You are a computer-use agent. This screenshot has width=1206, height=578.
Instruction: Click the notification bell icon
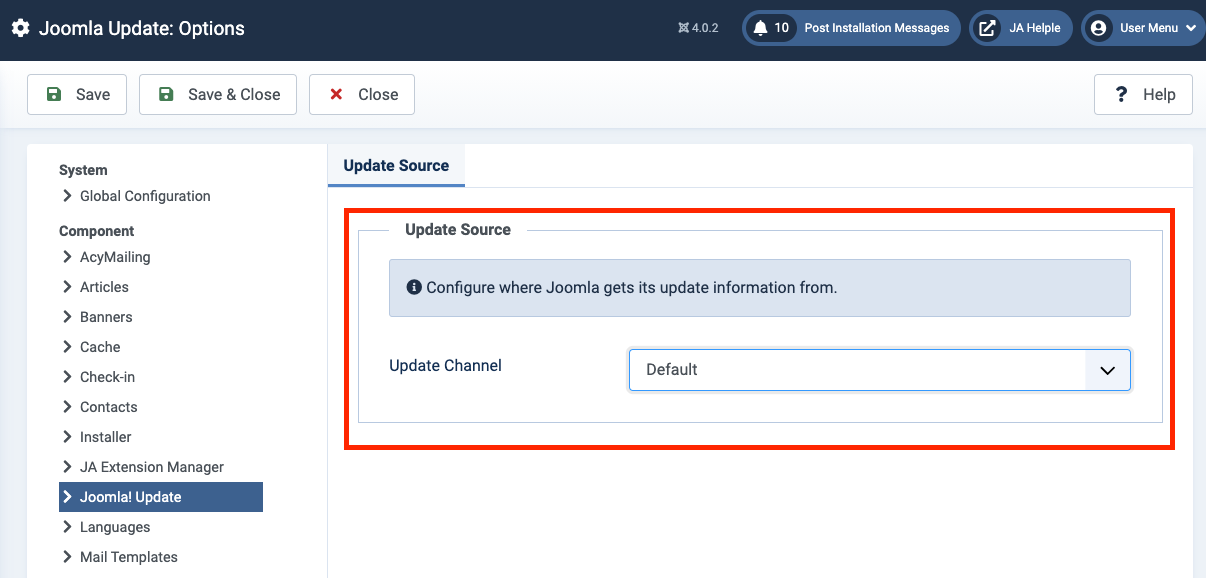tap(760, 28)
